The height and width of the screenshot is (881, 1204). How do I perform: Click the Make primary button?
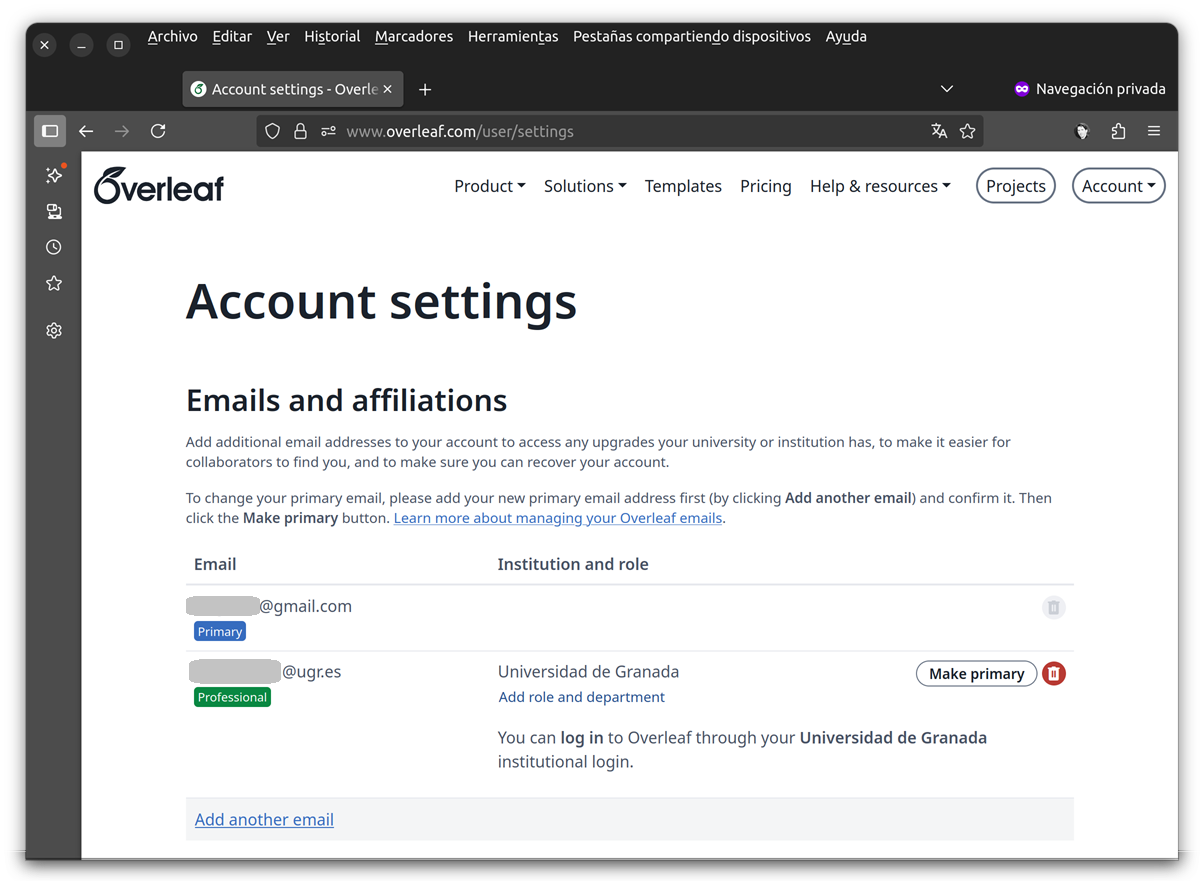click(976, 674)
